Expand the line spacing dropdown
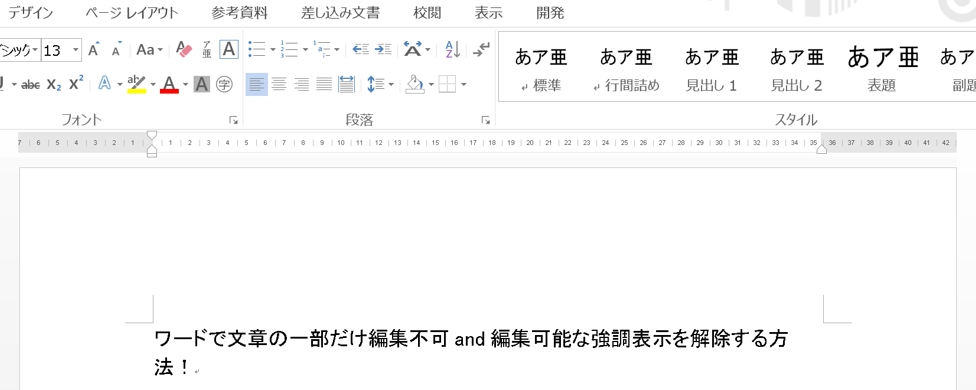Screen dimensions: 976x390 point(391,84)
